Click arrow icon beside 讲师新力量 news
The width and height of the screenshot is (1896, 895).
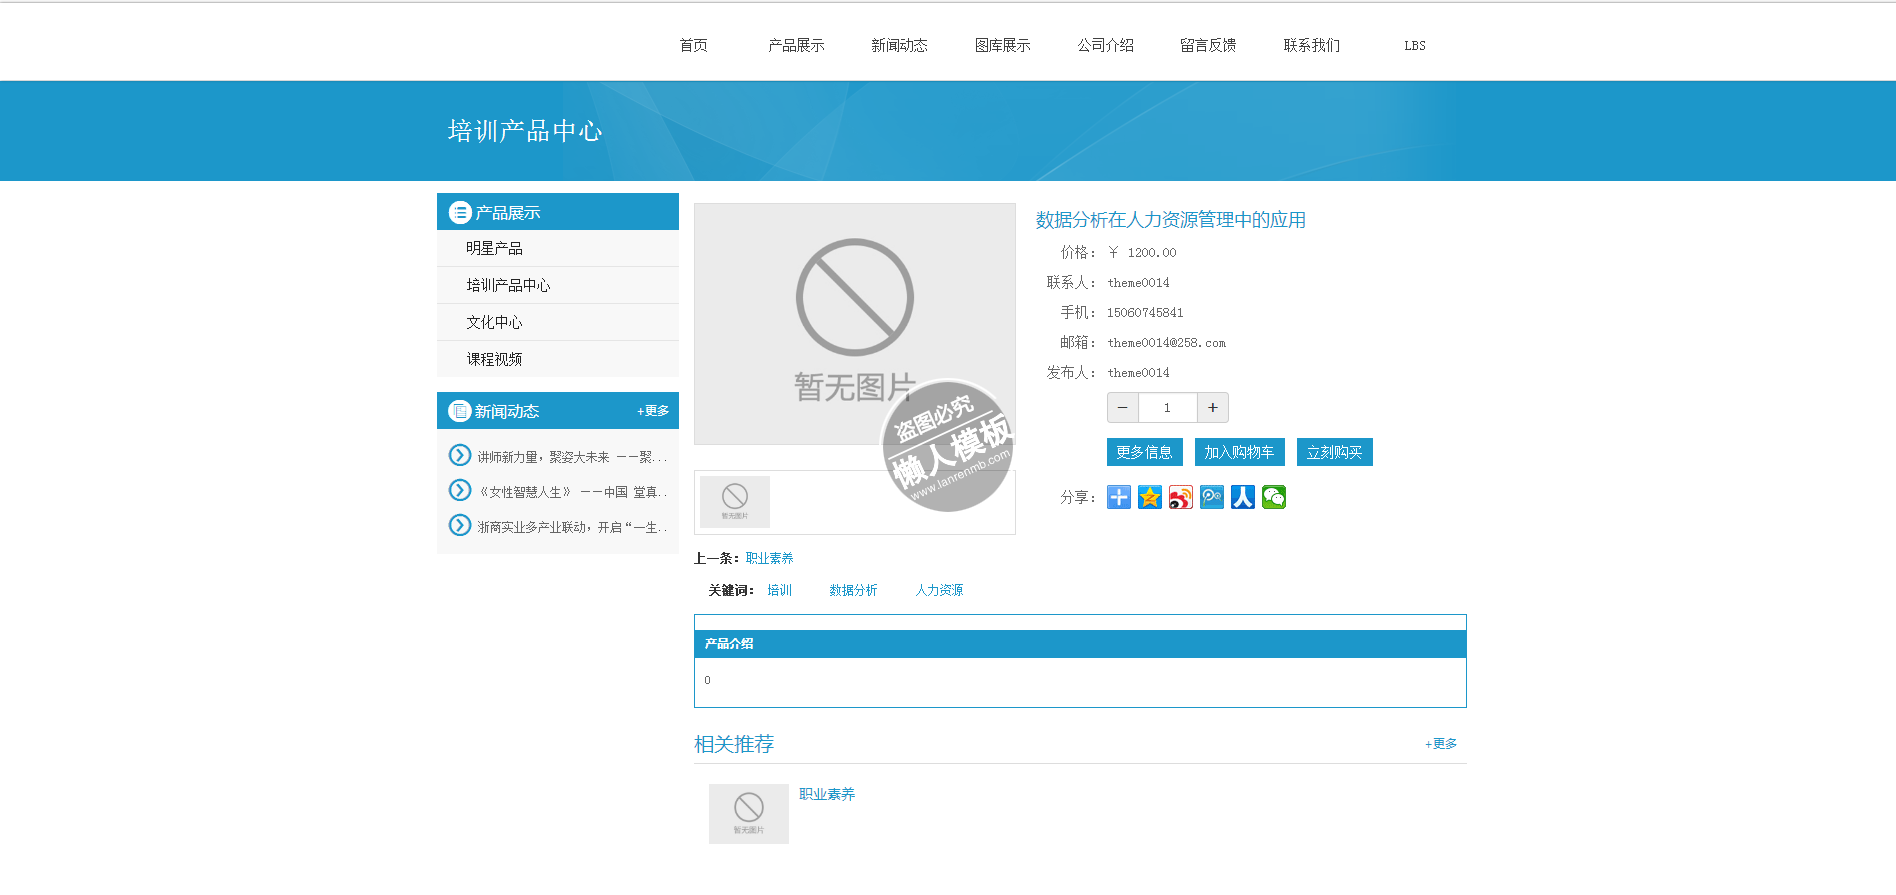(x=460, y=456)
